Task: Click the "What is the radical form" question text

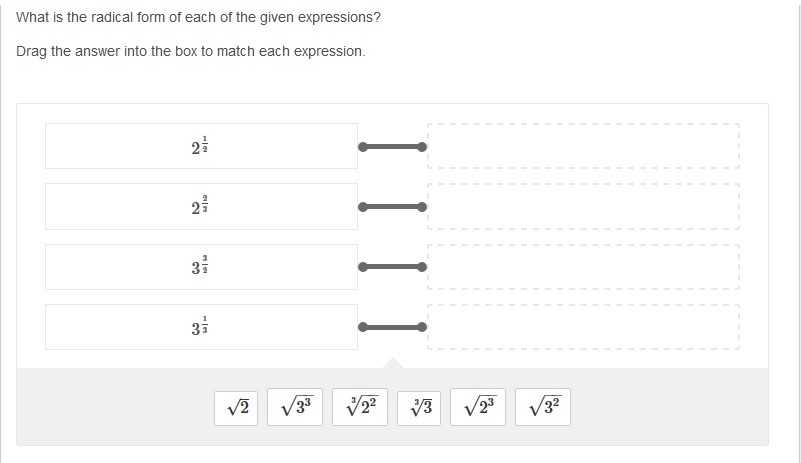Action: coord(198,18)
